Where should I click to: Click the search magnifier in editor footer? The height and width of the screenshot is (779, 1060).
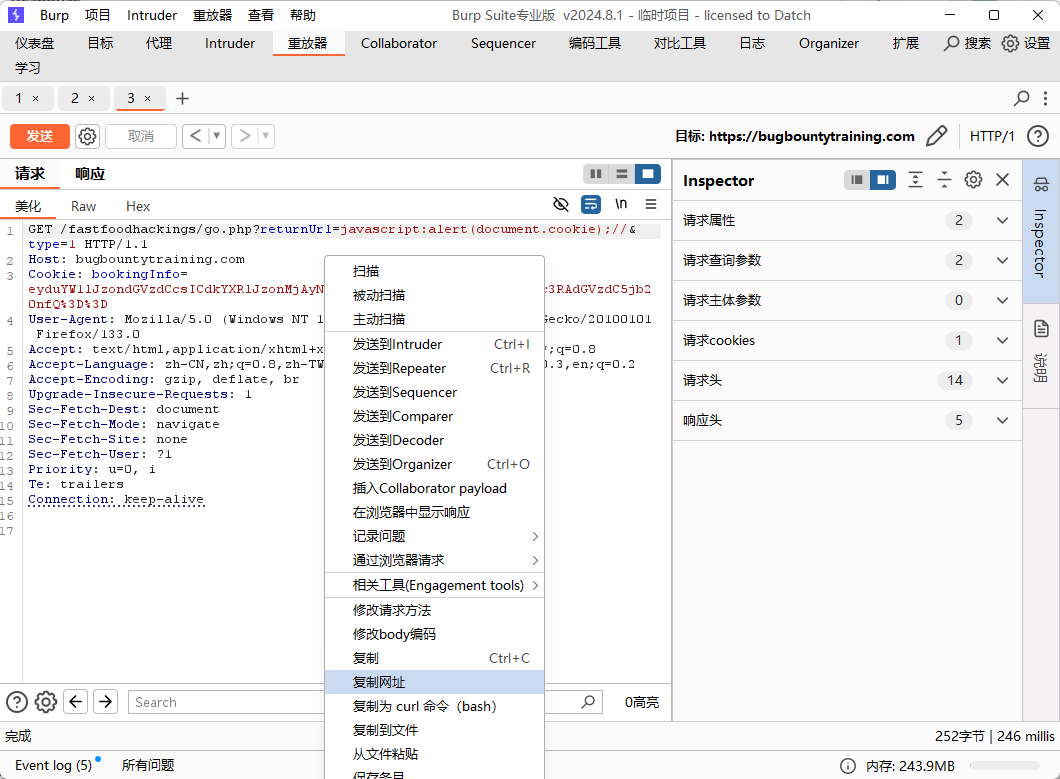coord(588,702)
